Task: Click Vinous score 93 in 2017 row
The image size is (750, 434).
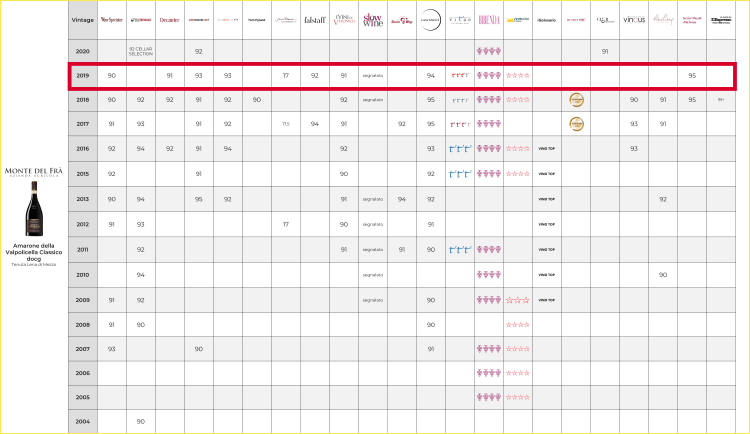Action: point(634,124)
